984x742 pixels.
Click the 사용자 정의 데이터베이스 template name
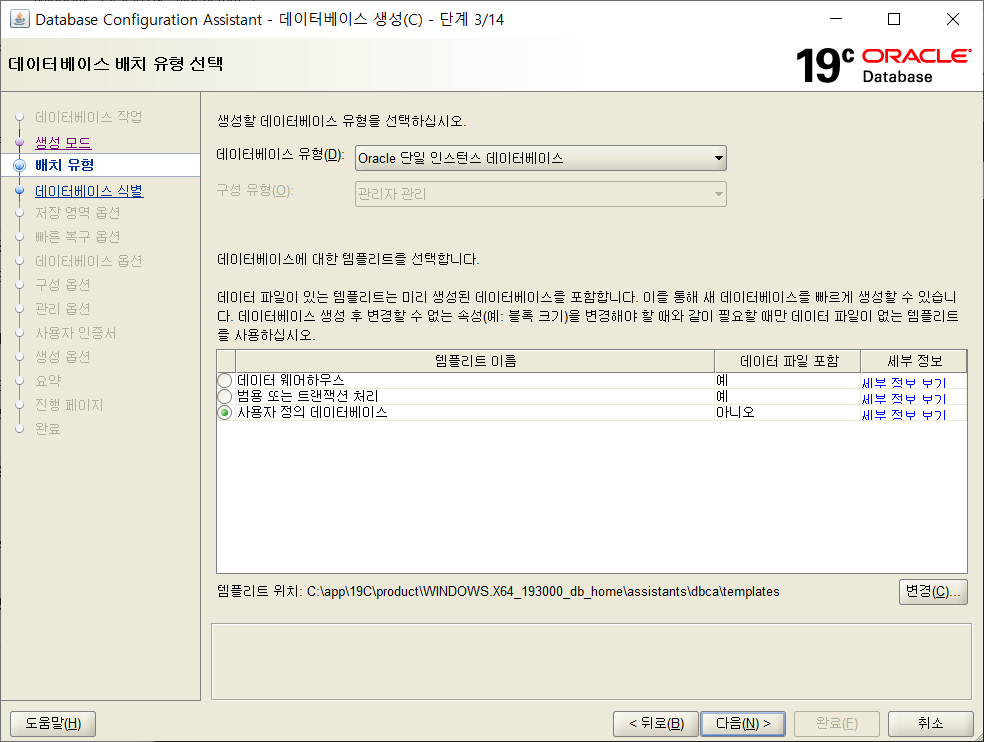(x=312, y=412)
